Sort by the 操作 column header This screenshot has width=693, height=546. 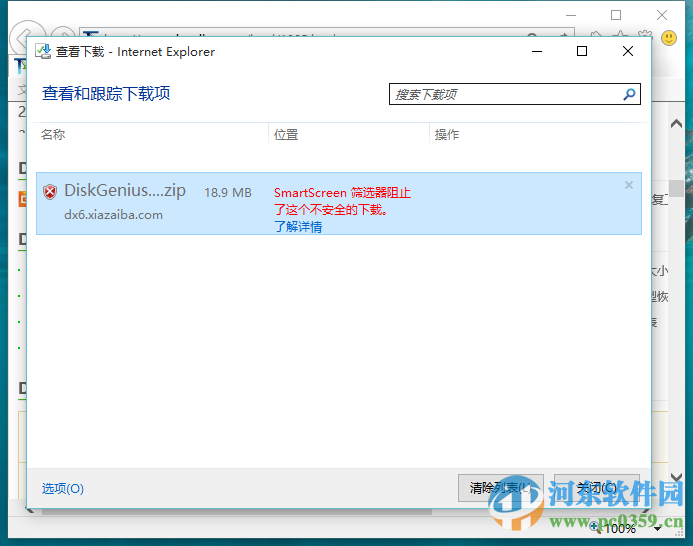(x=447, y=134)
